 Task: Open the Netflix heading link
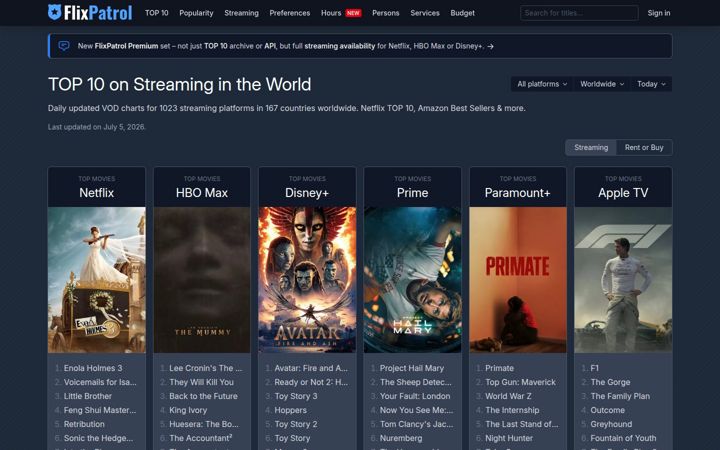(96, 193)
